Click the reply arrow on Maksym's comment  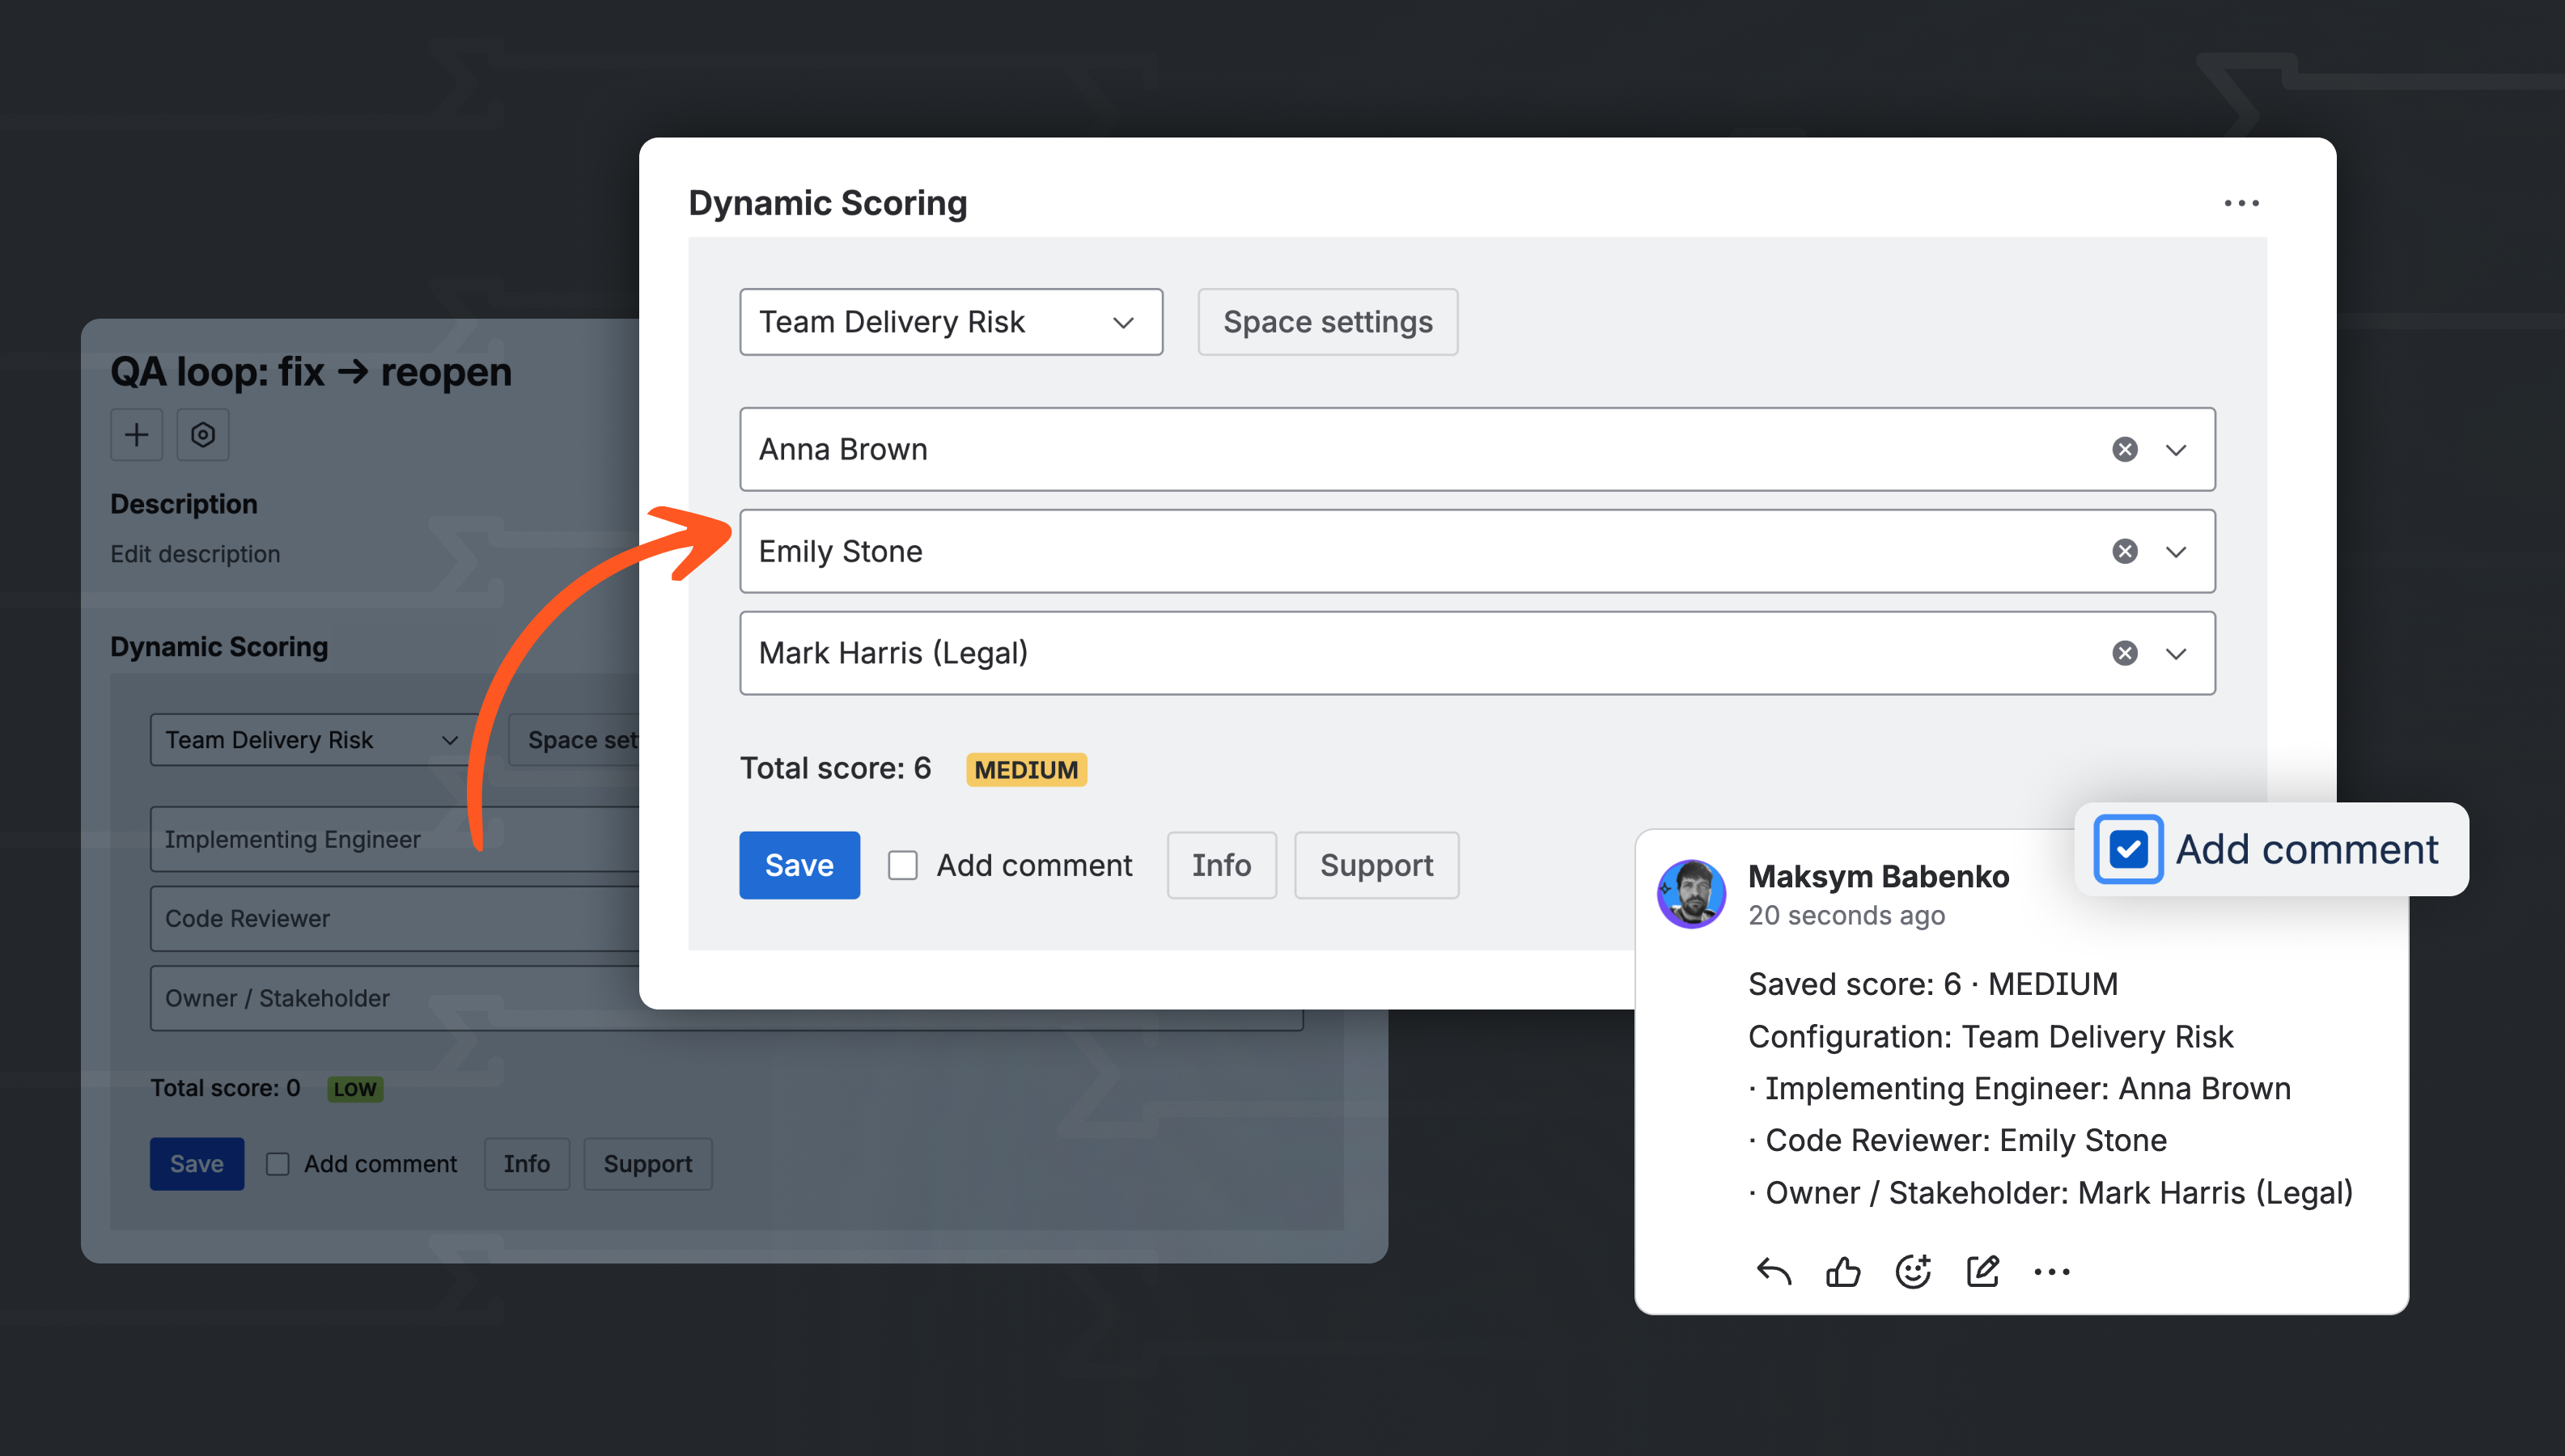click(x=1775, y=1271)
